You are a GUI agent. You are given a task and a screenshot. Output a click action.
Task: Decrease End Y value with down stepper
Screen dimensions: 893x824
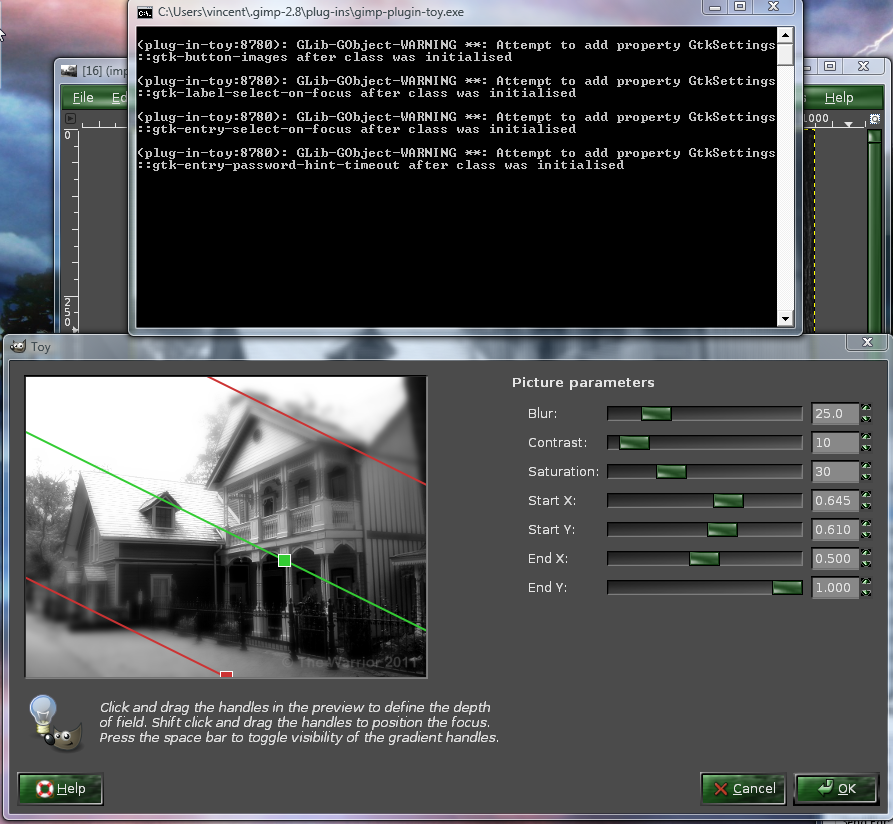click(x=866, y=593)
